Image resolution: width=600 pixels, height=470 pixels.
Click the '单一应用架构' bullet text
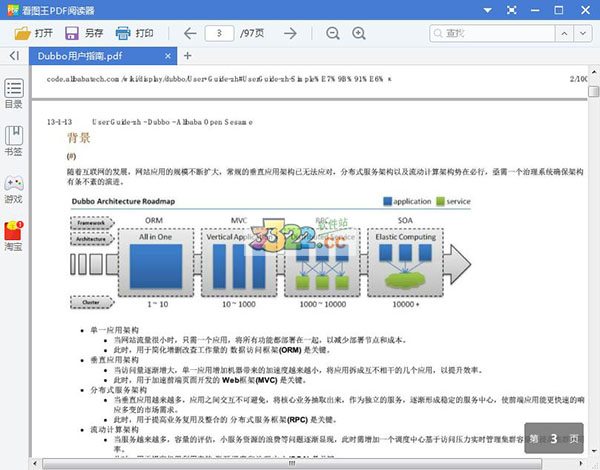click(x=114, y=330)
